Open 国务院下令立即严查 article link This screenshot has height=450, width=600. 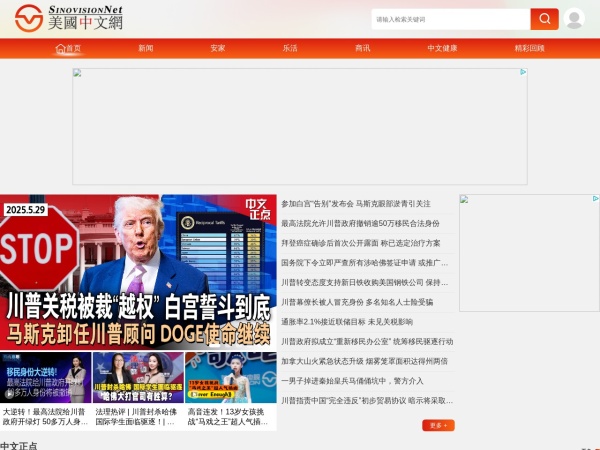pyautogui.click(x=365, y=262)
